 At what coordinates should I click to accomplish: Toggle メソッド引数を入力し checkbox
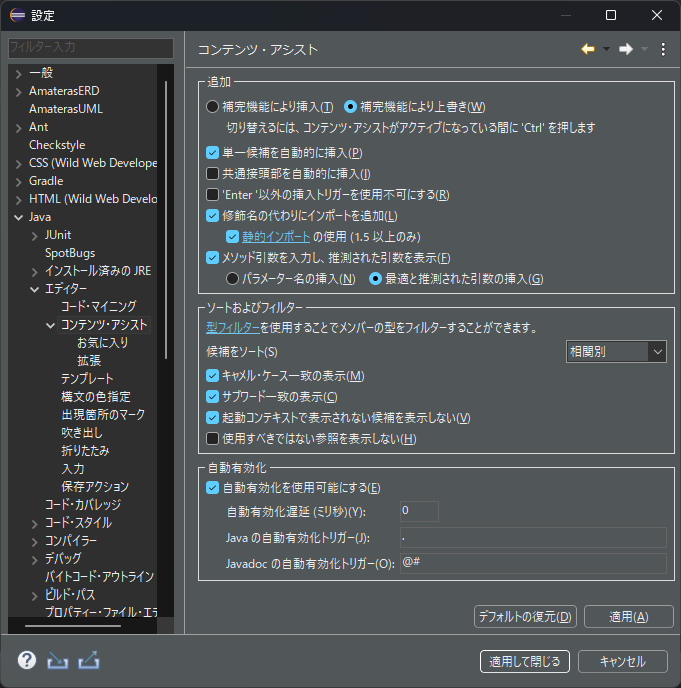tap(212, 258)
